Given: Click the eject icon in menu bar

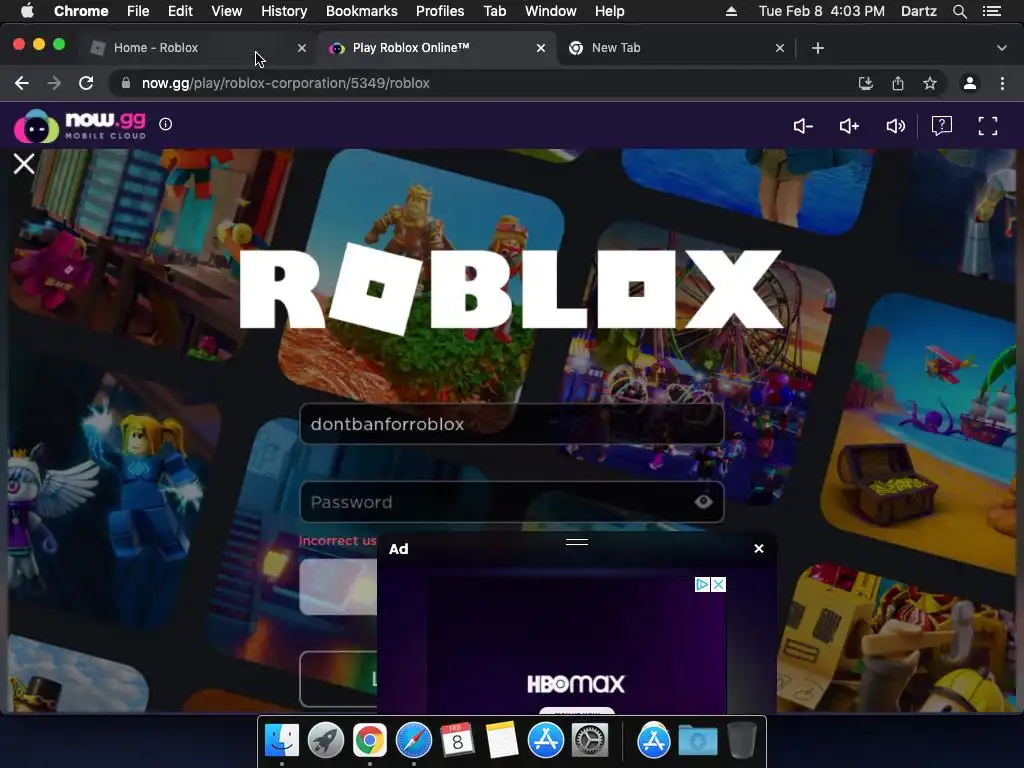Looking at the screenshot, I should coord(731,11).
